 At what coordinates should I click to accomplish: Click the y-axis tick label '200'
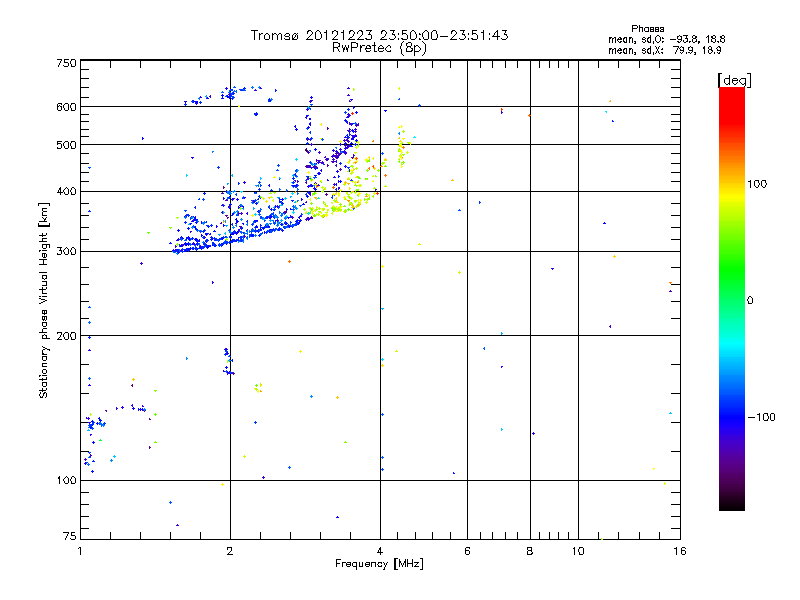[66, 336]
